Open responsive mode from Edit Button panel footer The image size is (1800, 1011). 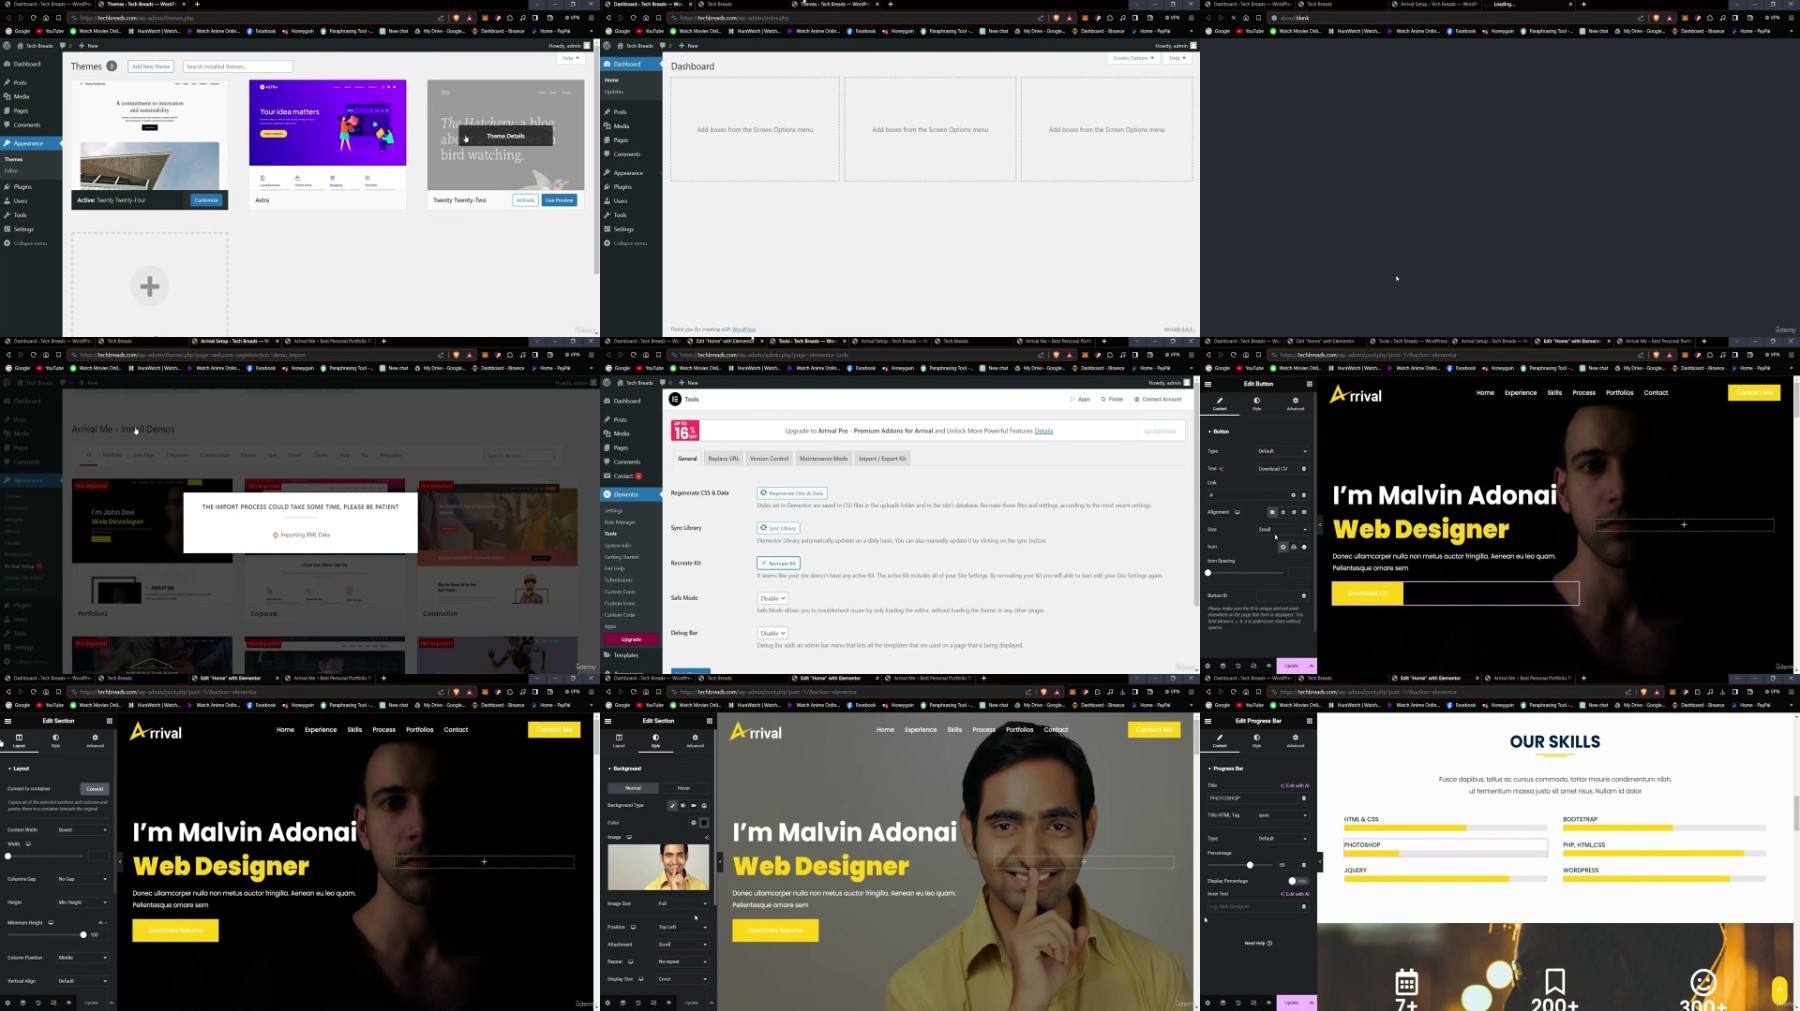pyautogui.click(x=1254, y=665)
